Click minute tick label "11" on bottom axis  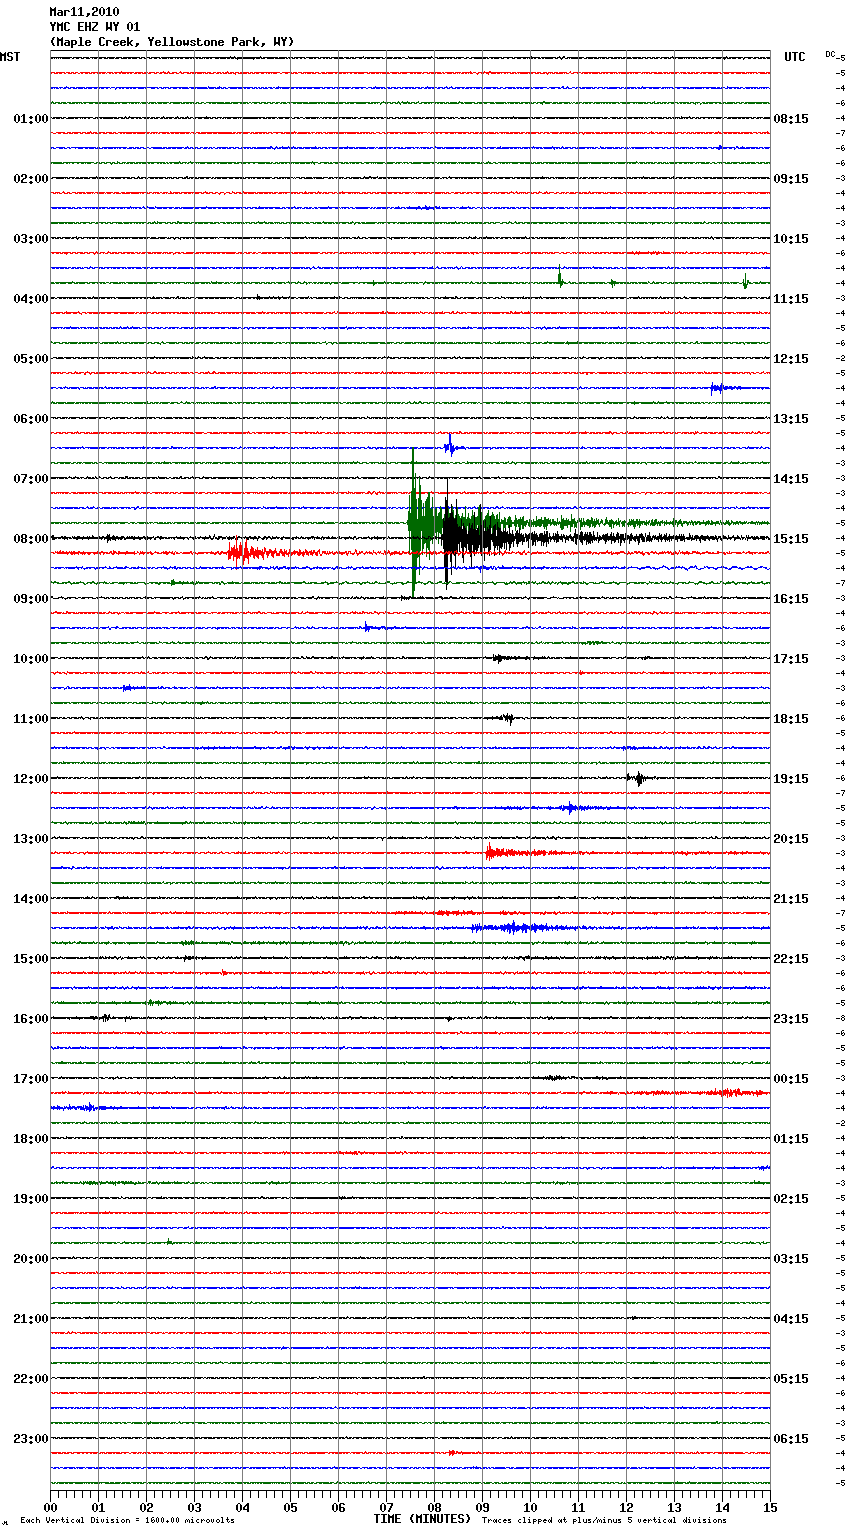(x=578, y=1507)
